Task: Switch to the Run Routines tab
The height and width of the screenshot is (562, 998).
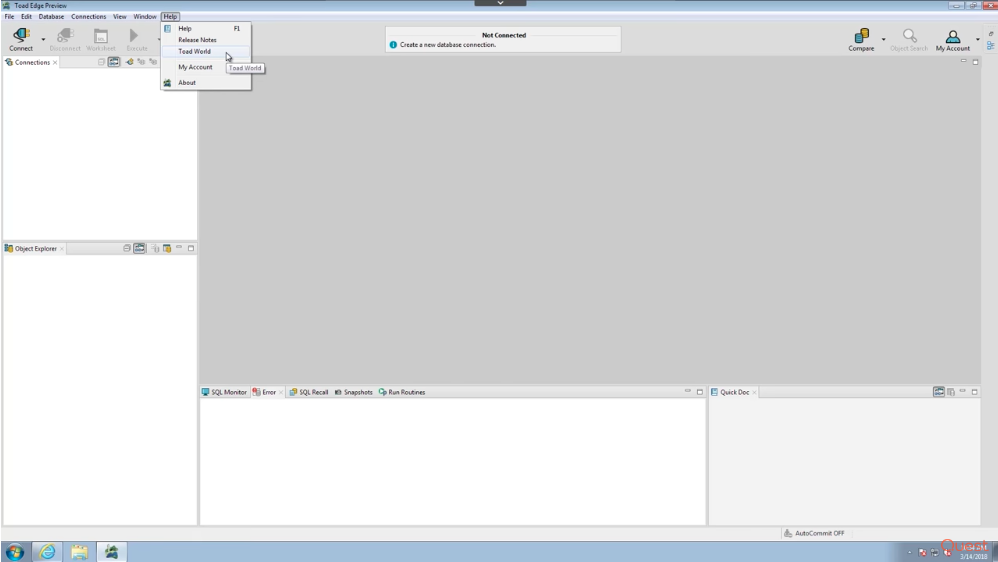Action: click(x=402, y=392)
